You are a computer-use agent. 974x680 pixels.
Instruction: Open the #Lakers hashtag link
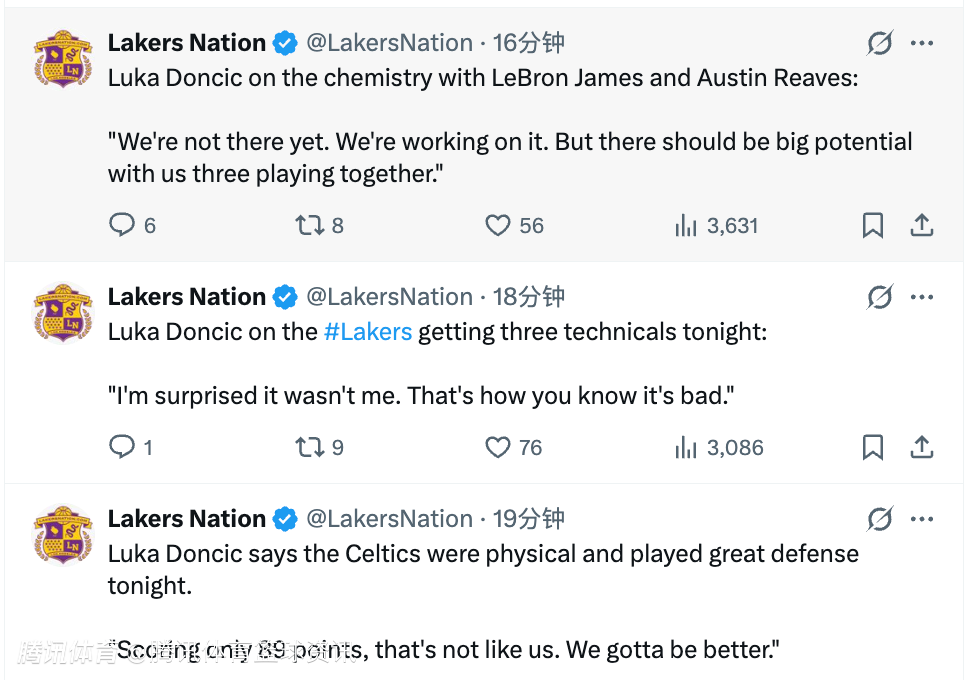tap(368, 332)
